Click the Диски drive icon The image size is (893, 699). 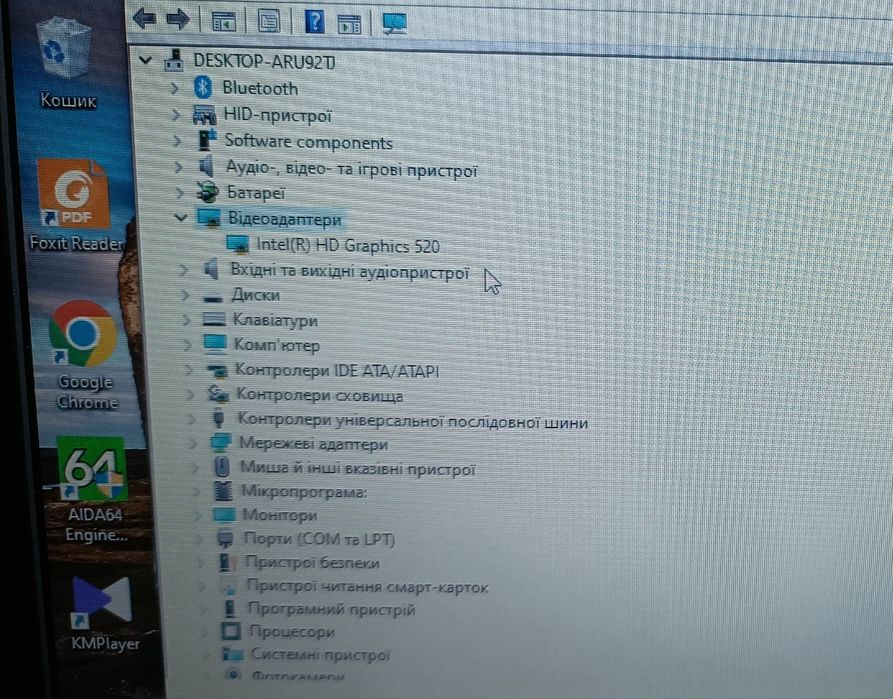(213, 297)
